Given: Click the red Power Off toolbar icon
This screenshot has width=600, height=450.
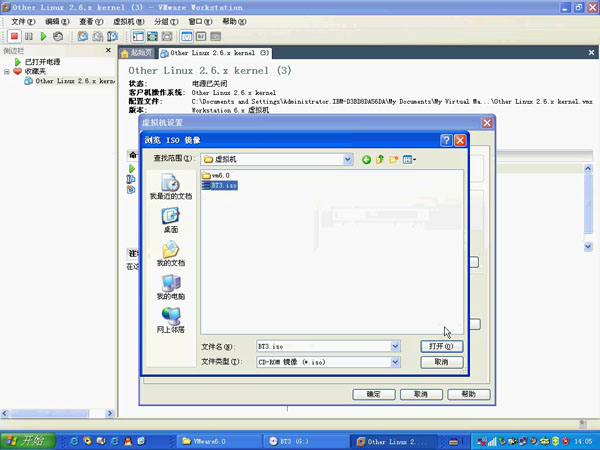Looking at the screenshot, I should point(14,37).
